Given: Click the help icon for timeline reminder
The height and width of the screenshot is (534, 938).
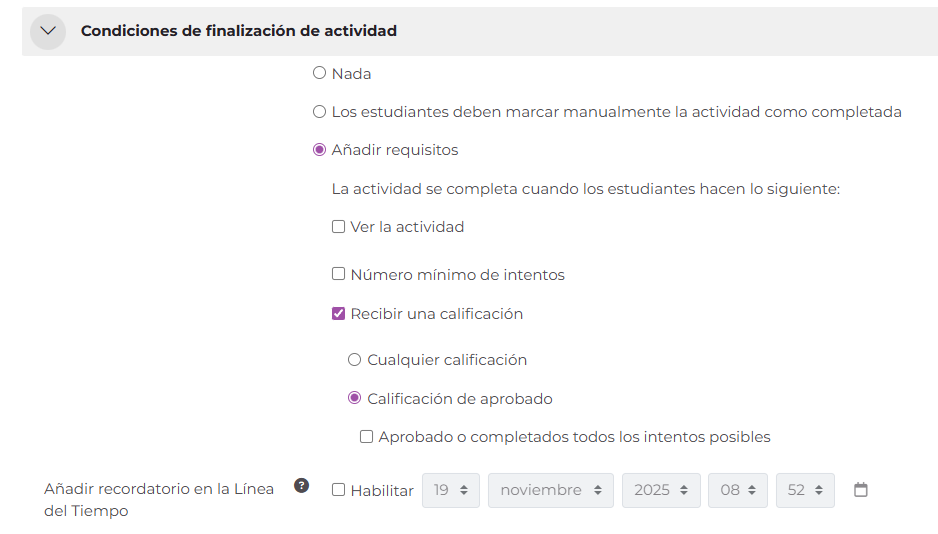Looking at the screenshot, I should click(x=301, y=486).
